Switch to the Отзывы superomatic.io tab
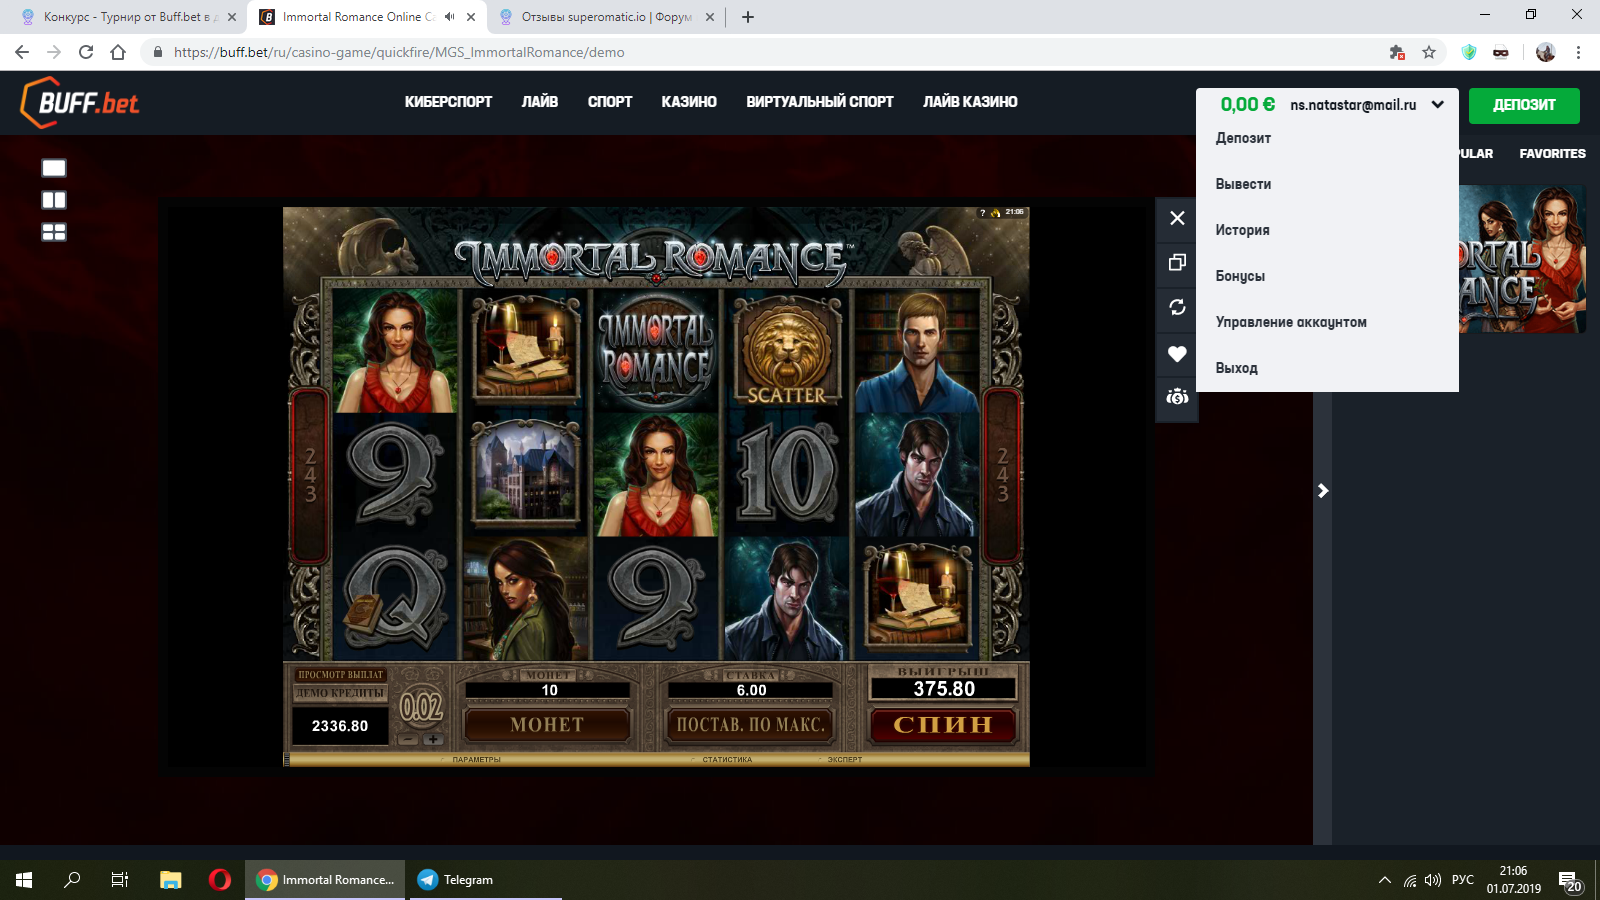 click(x=606, y=17)
